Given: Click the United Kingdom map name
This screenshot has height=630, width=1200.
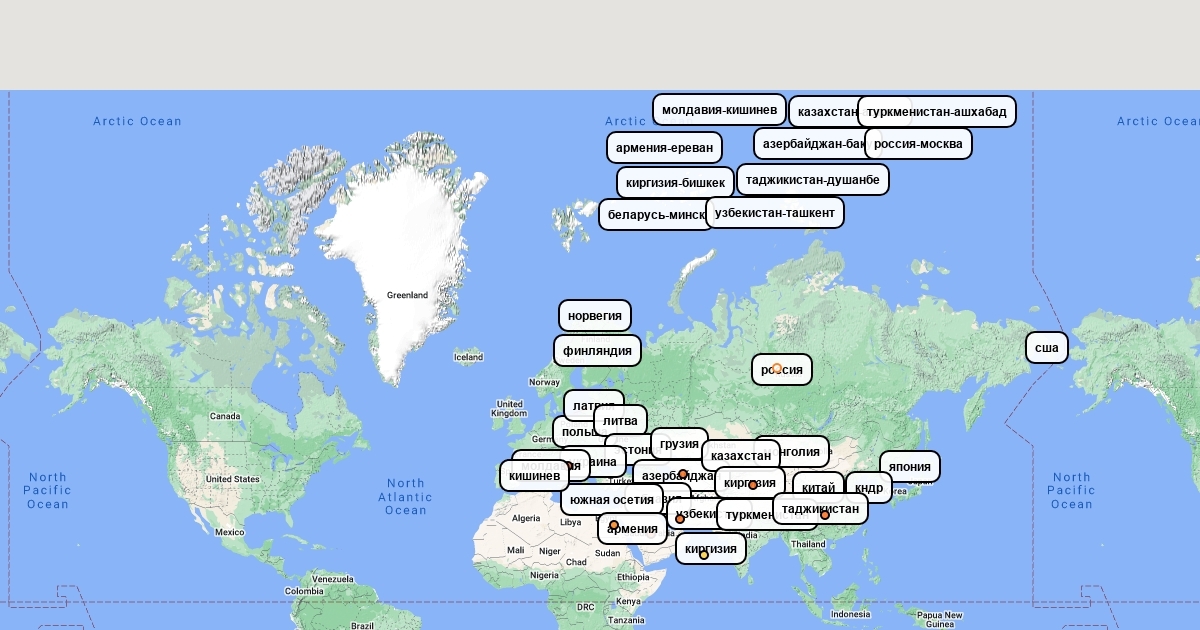Looking at the screenshot, I should click(509, 408).
